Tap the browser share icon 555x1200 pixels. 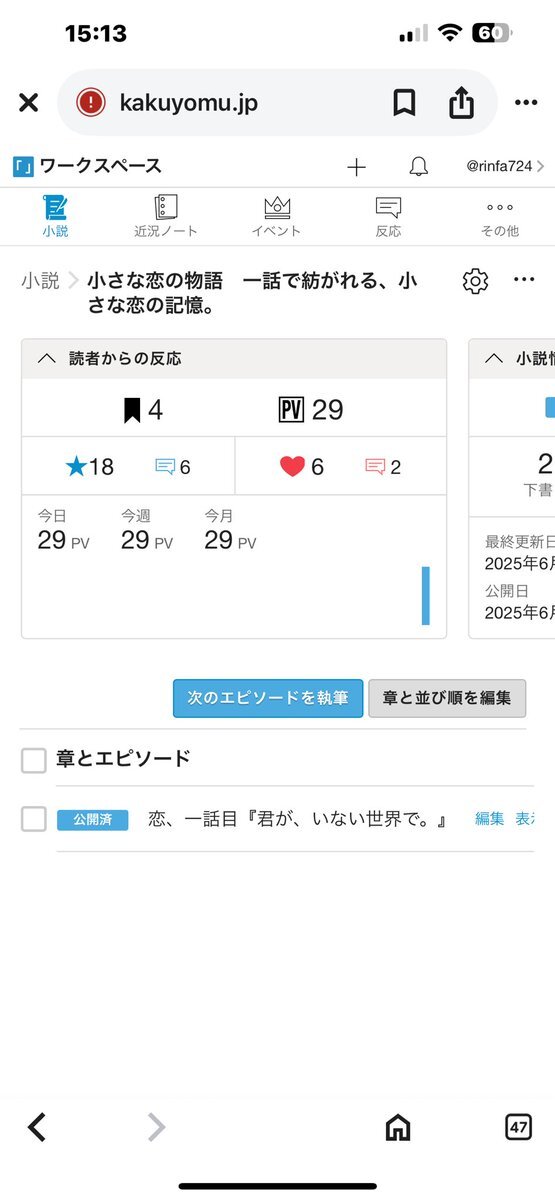click(x=461, y=101)
